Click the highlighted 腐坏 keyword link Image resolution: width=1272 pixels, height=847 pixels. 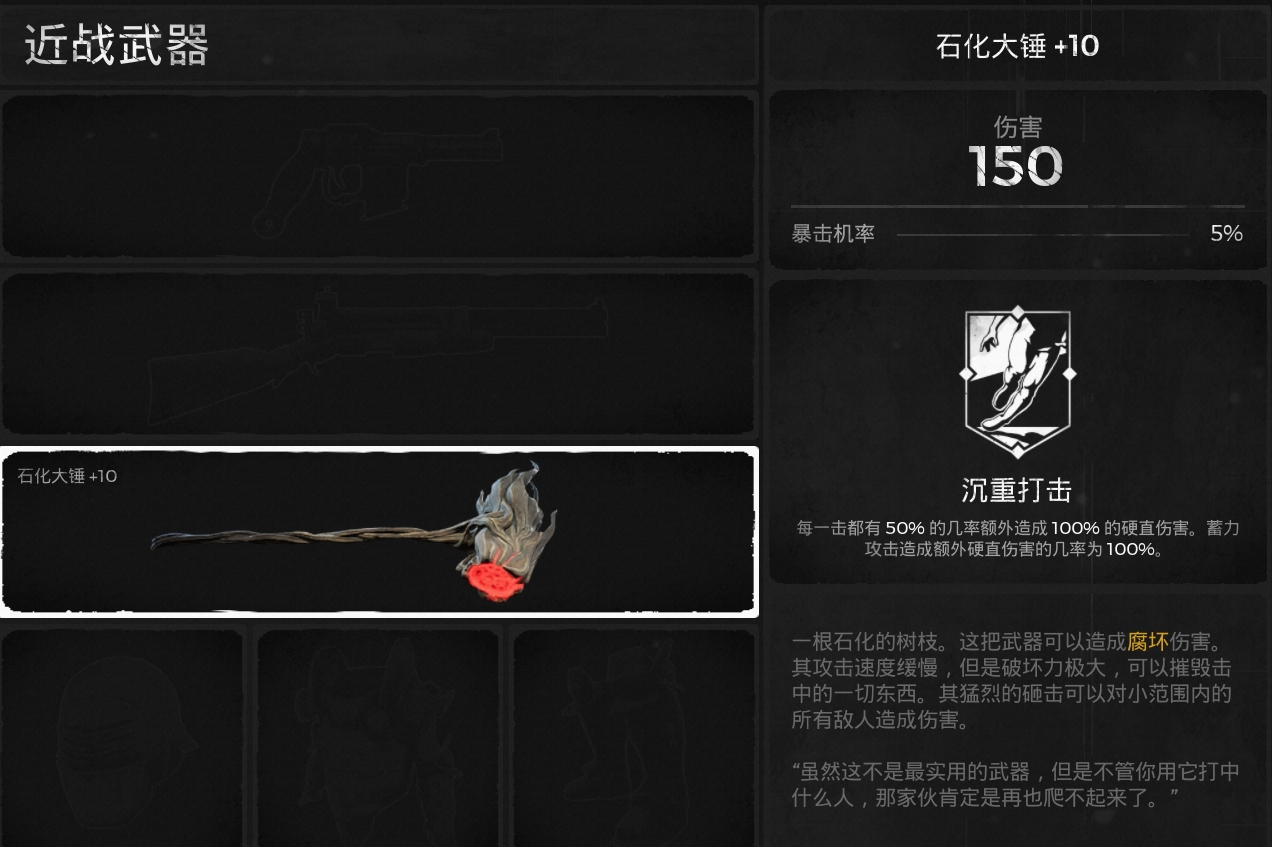pos(1148,642)
